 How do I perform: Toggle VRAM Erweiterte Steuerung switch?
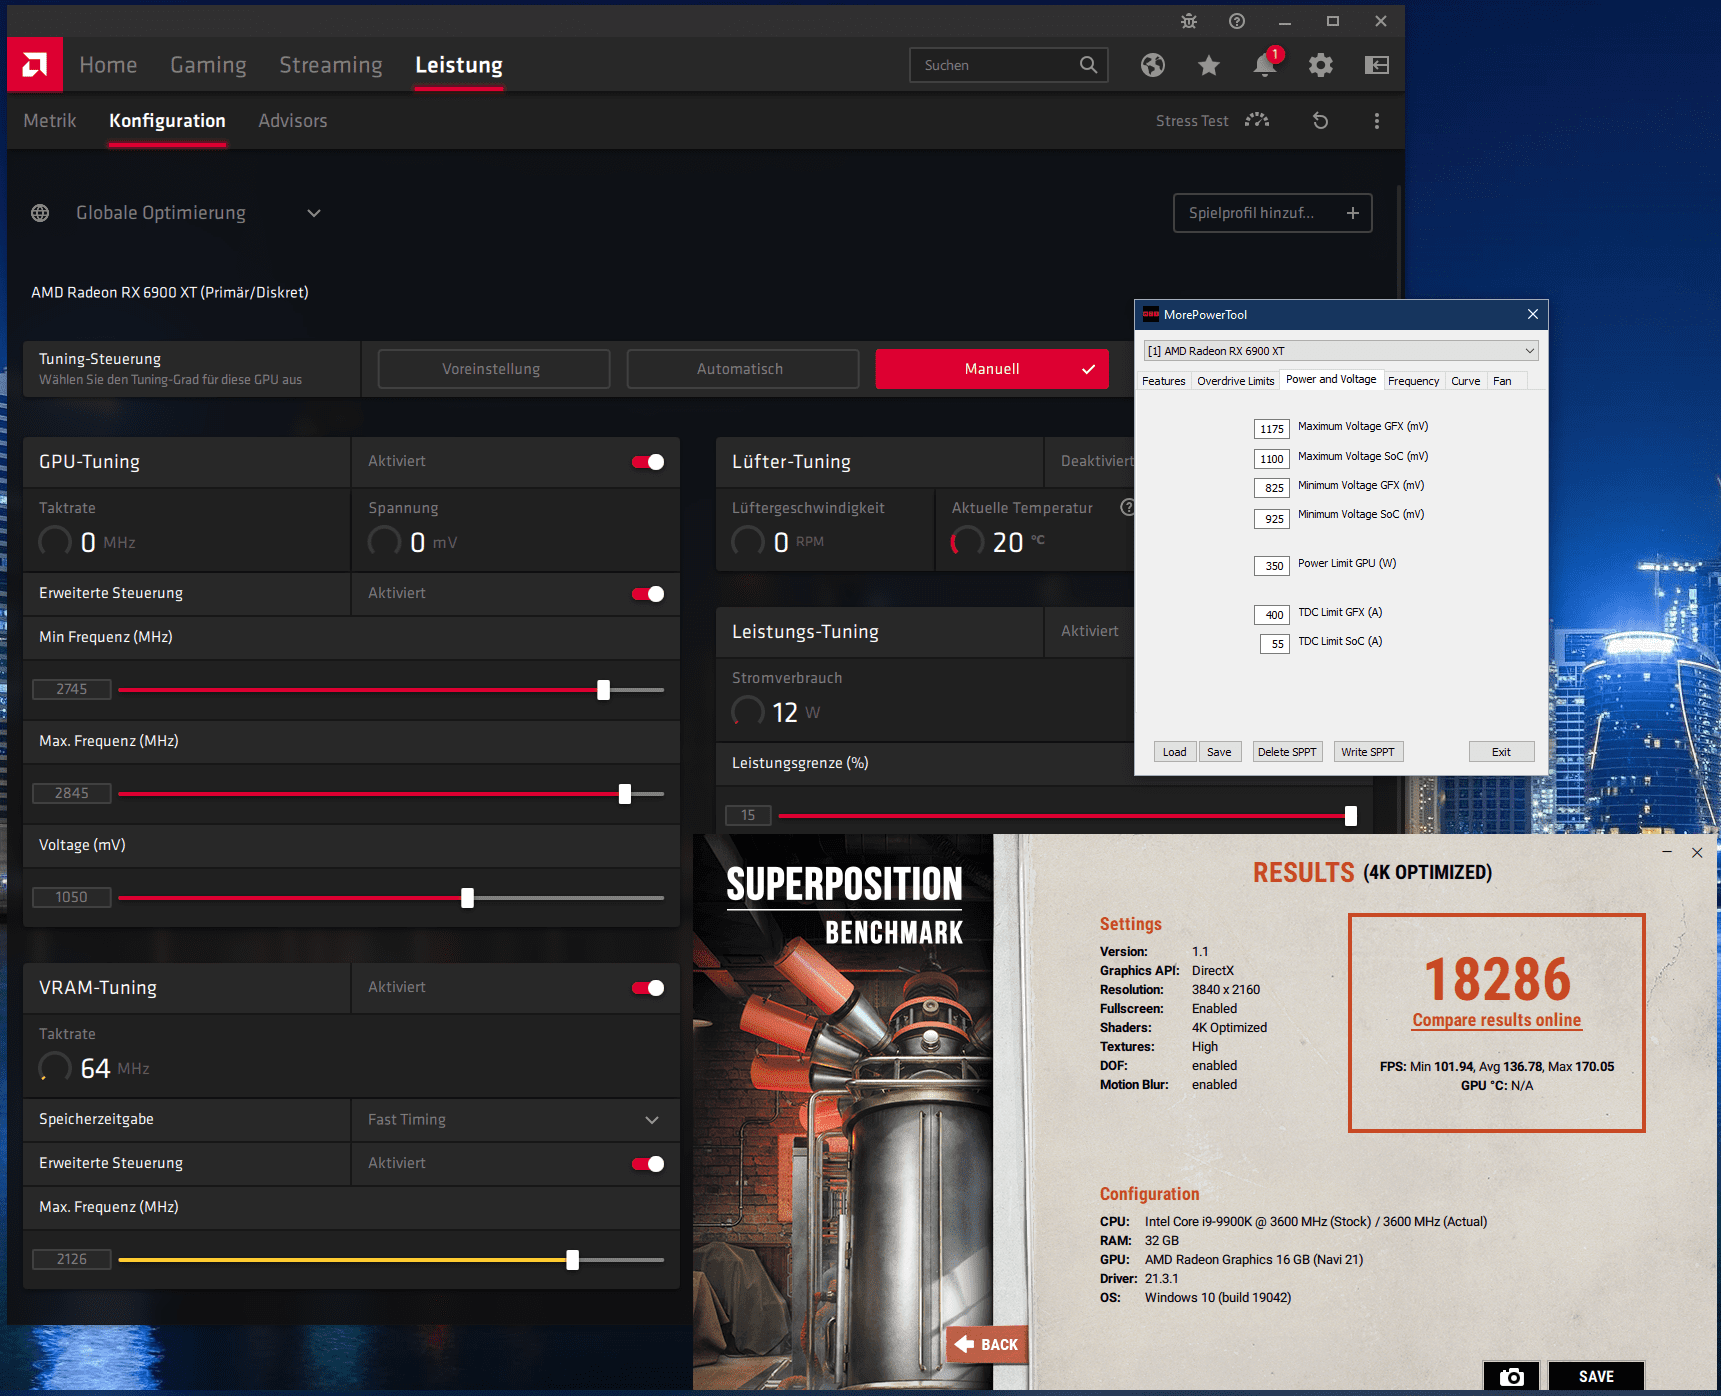click(648, 1164)
